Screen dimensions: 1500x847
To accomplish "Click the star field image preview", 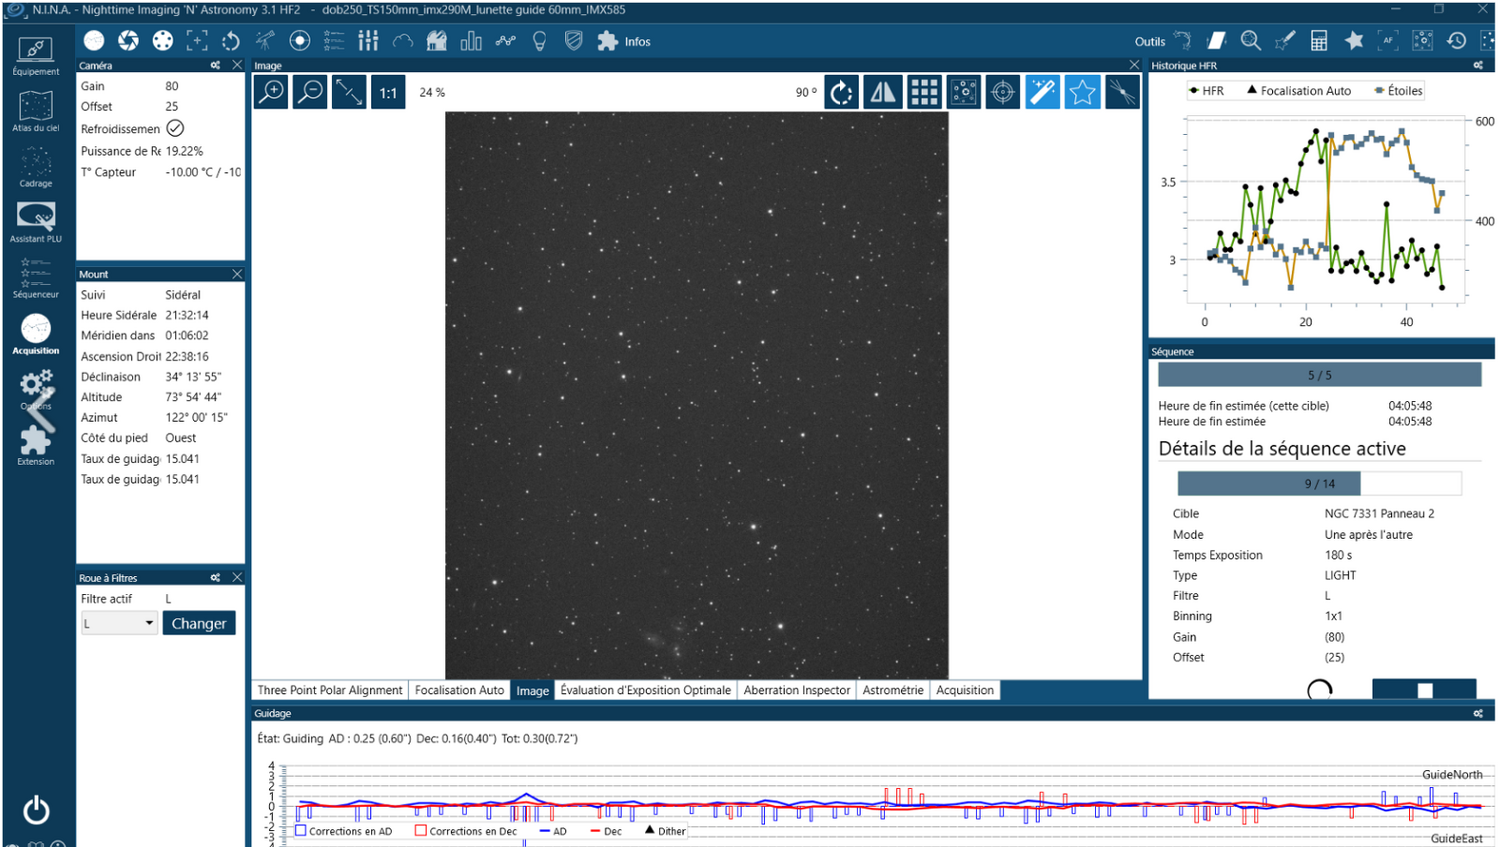I will click(696, 395).
